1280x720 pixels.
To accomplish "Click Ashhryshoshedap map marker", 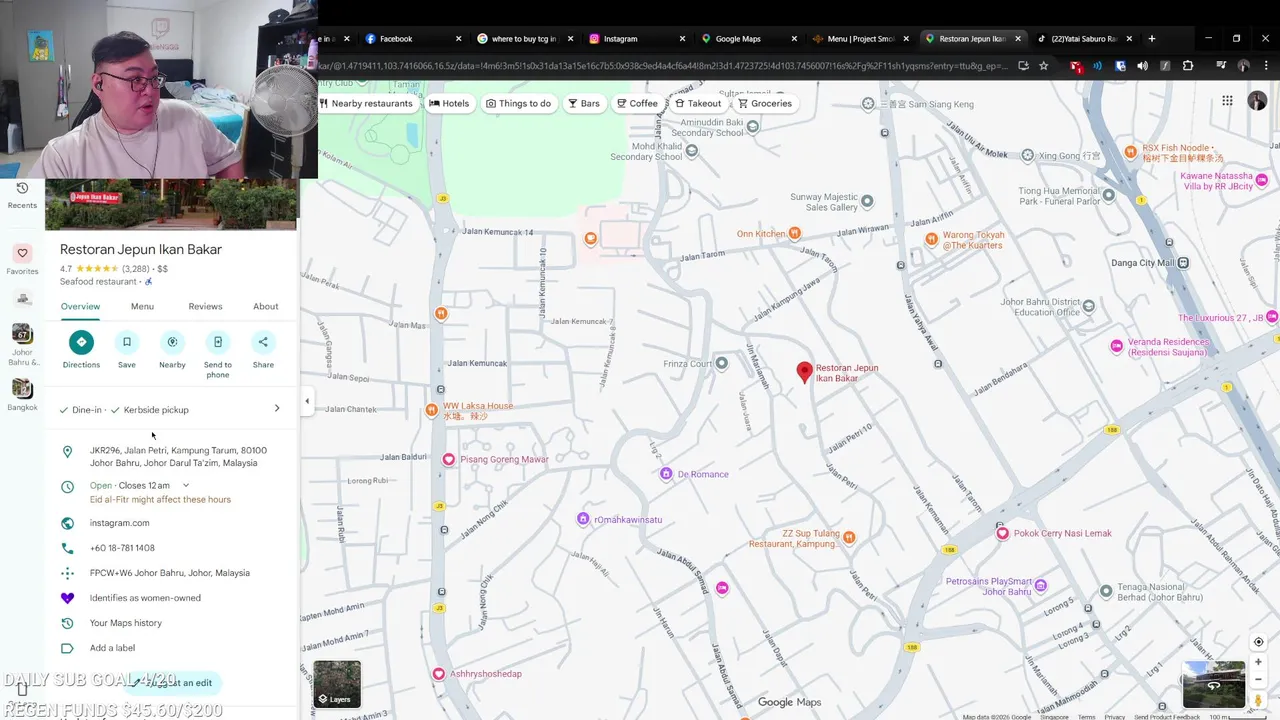I will point(438,674).
